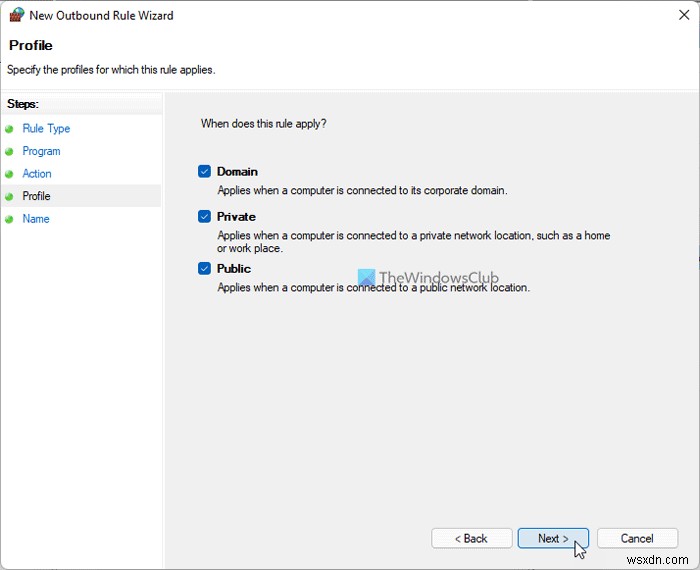Image resolution: width=700 pixels, height=570 pixels.
Task: Click the green bullet beside Name
Action: [9, 219]
